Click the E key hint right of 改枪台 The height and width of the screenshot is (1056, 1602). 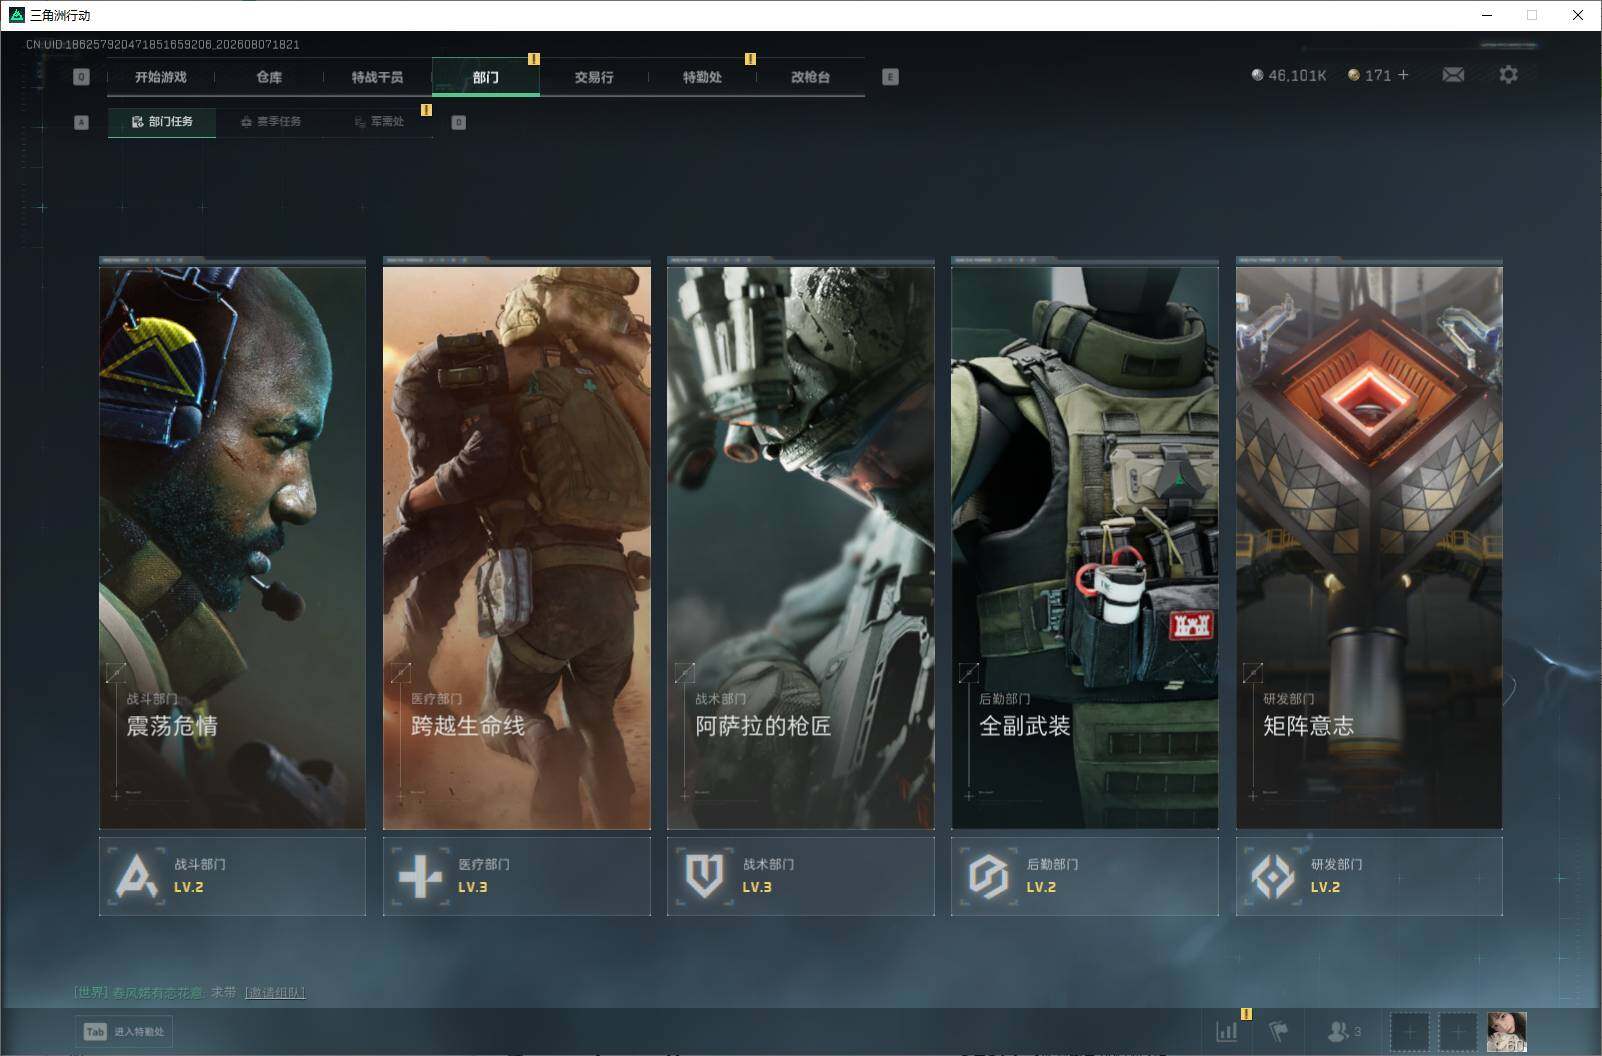click(890, 77)
